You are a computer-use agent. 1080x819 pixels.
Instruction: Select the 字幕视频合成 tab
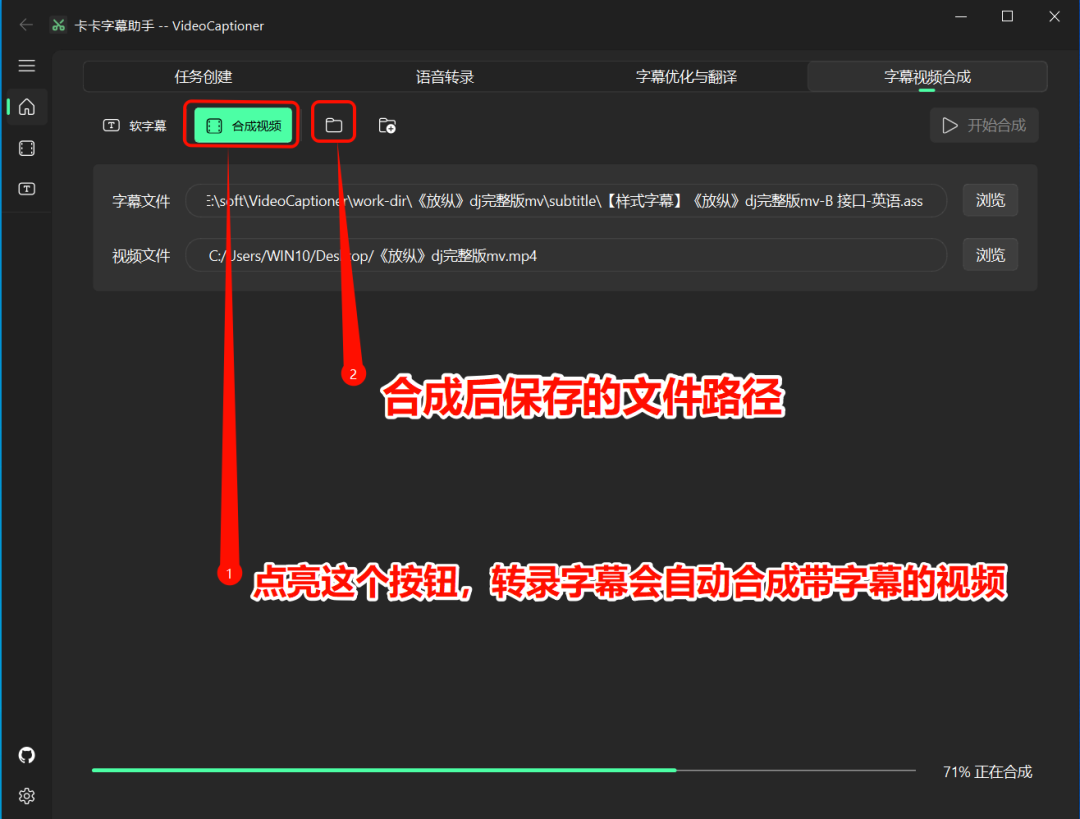(x=927, y=76)
